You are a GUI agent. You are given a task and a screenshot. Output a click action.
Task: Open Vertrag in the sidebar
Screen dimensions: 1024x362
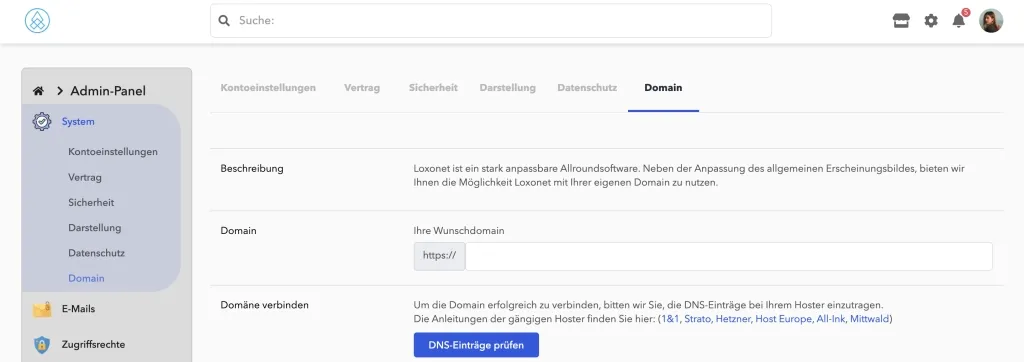point(85,177)
